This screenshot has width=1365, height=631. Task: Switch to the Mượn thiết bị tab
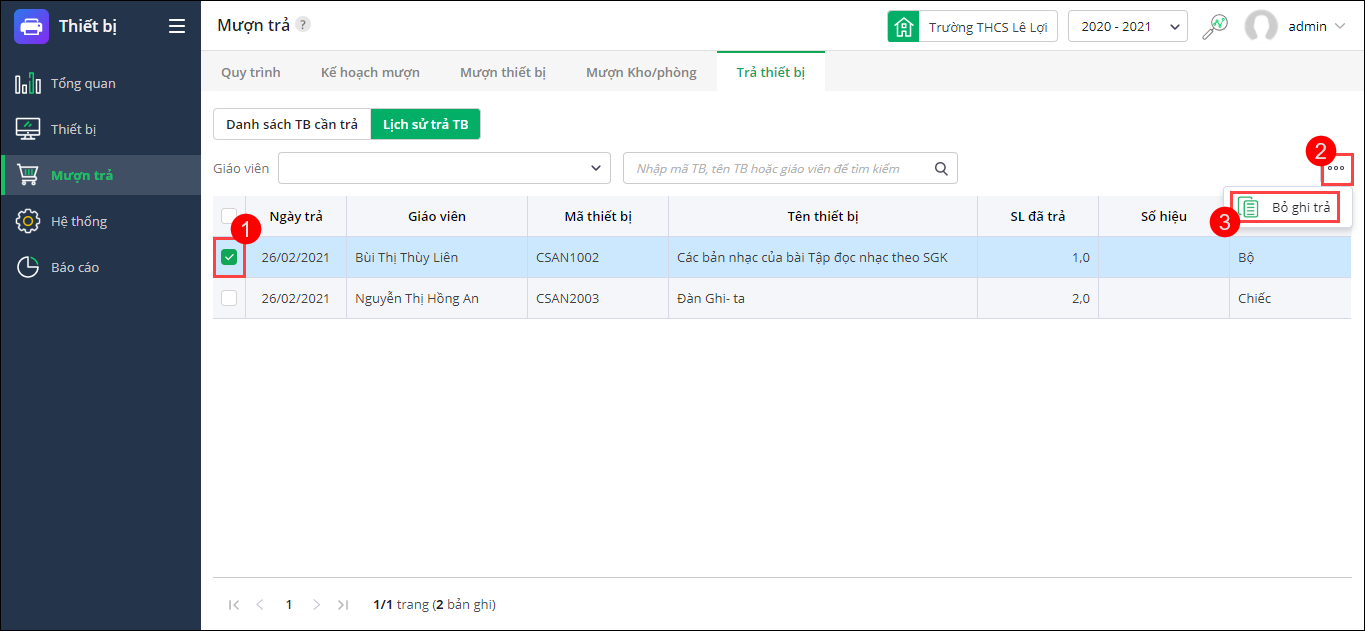click(x=503, y=72)
